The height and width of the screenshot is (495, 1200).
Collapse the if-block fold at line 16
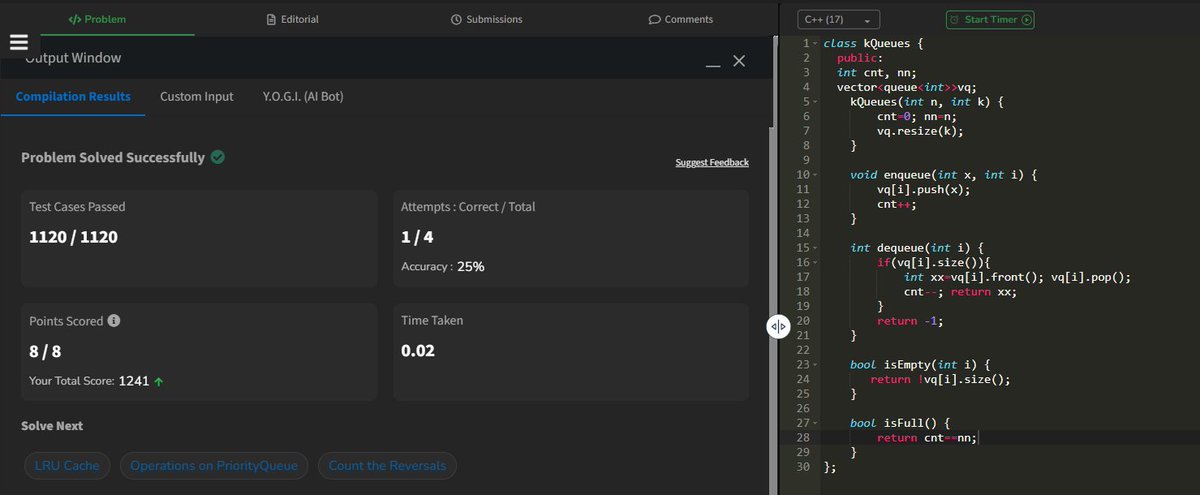(x=816, y=263)
